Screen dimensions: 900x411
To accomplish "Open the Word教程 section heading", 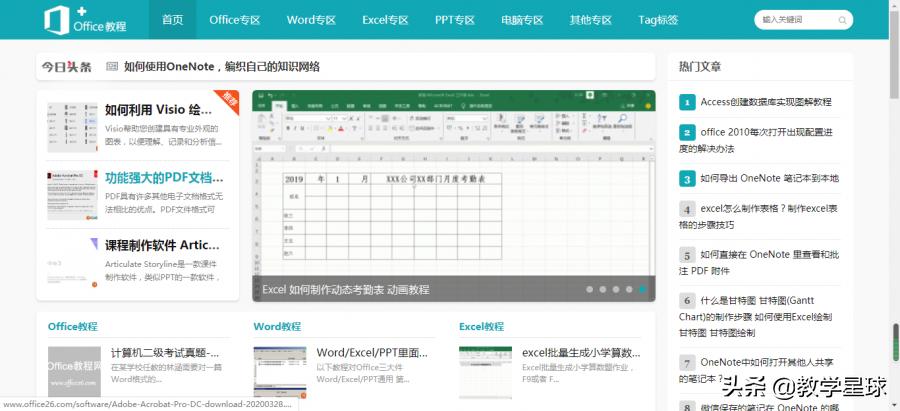I will click(x=277, y=327).
